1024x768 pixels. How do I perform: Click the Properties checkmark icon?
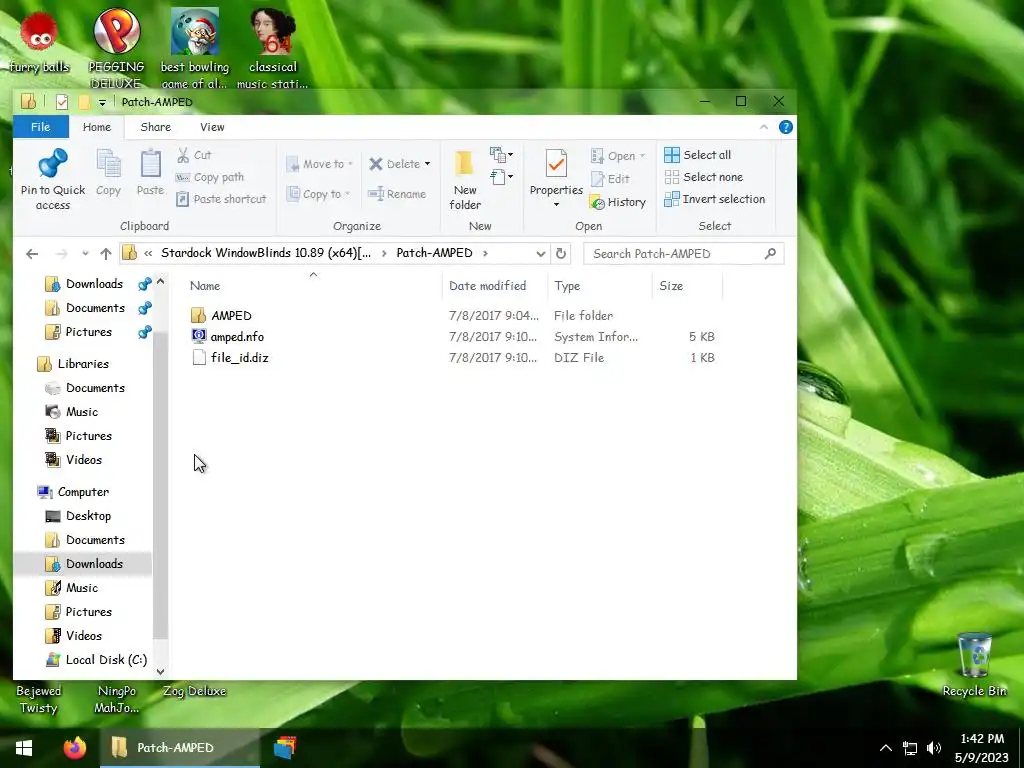(x=556, y=163)
